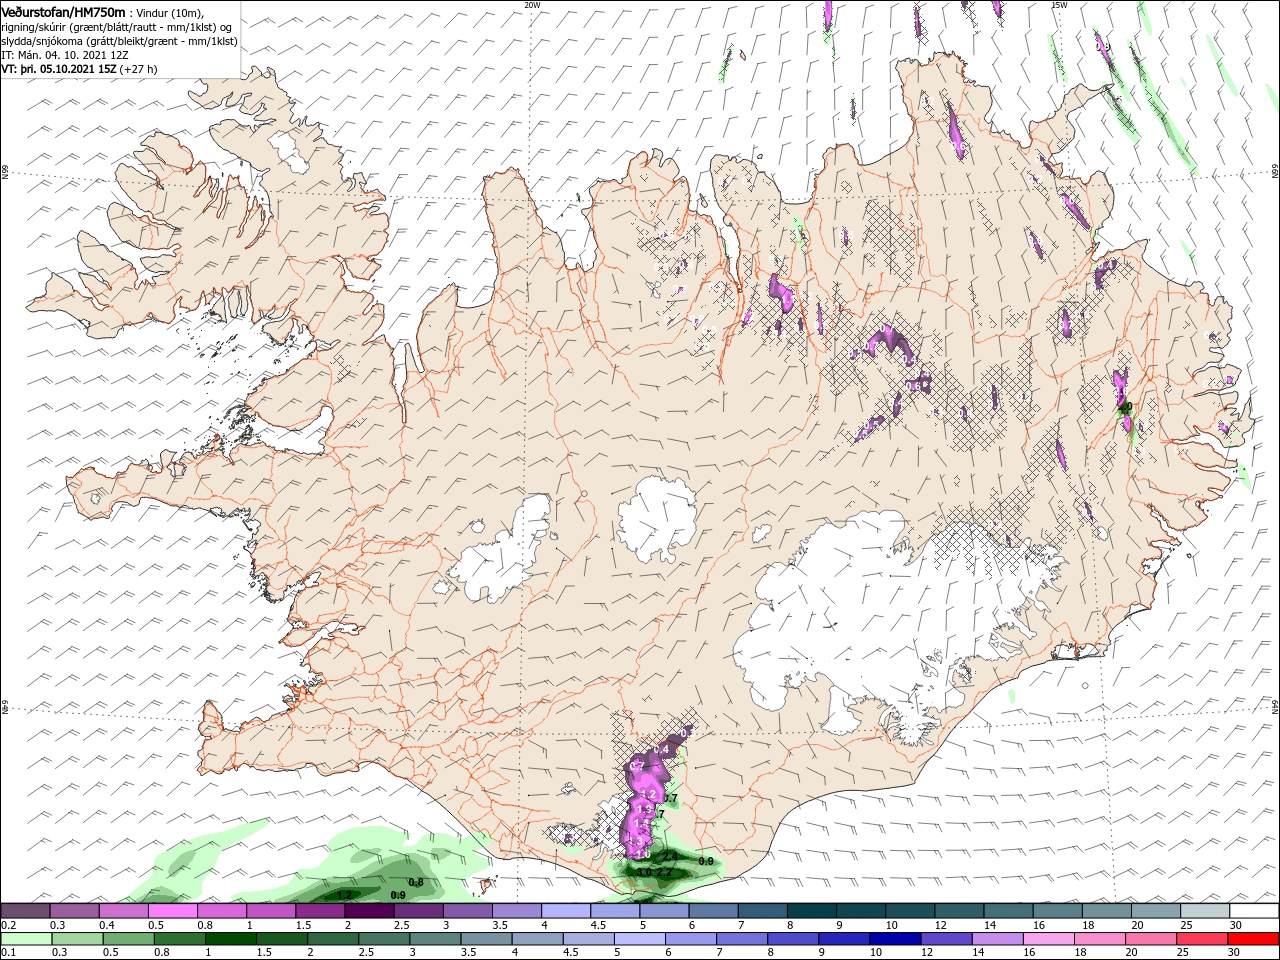The image size is (1280, 960).
Task: Click the 'Veðurstofan/HM750m' map title
Action: (64, 12)
